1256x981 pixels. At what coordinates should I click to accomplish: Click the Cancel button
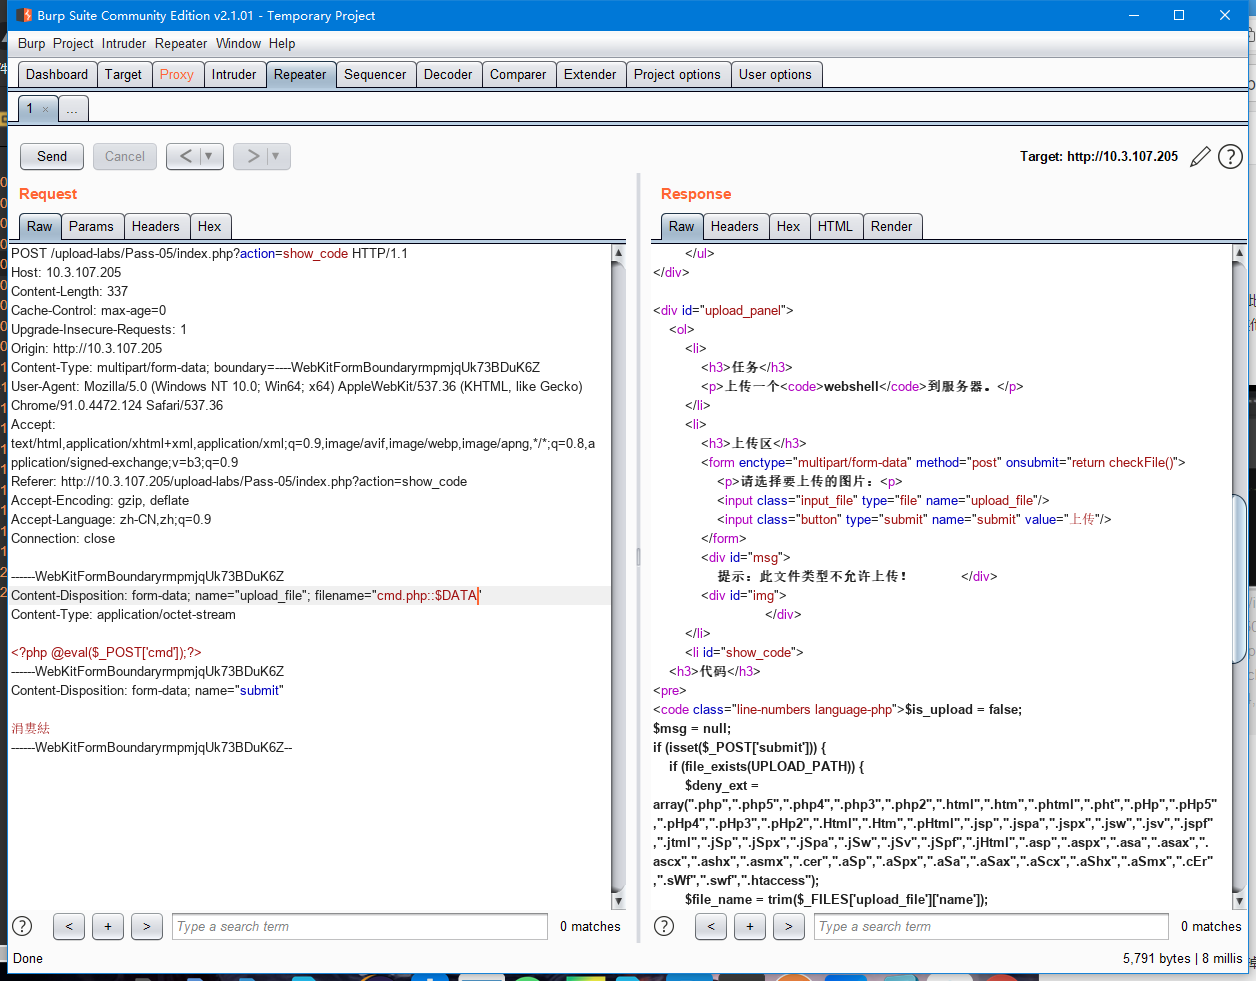click(x=125, y=156)
